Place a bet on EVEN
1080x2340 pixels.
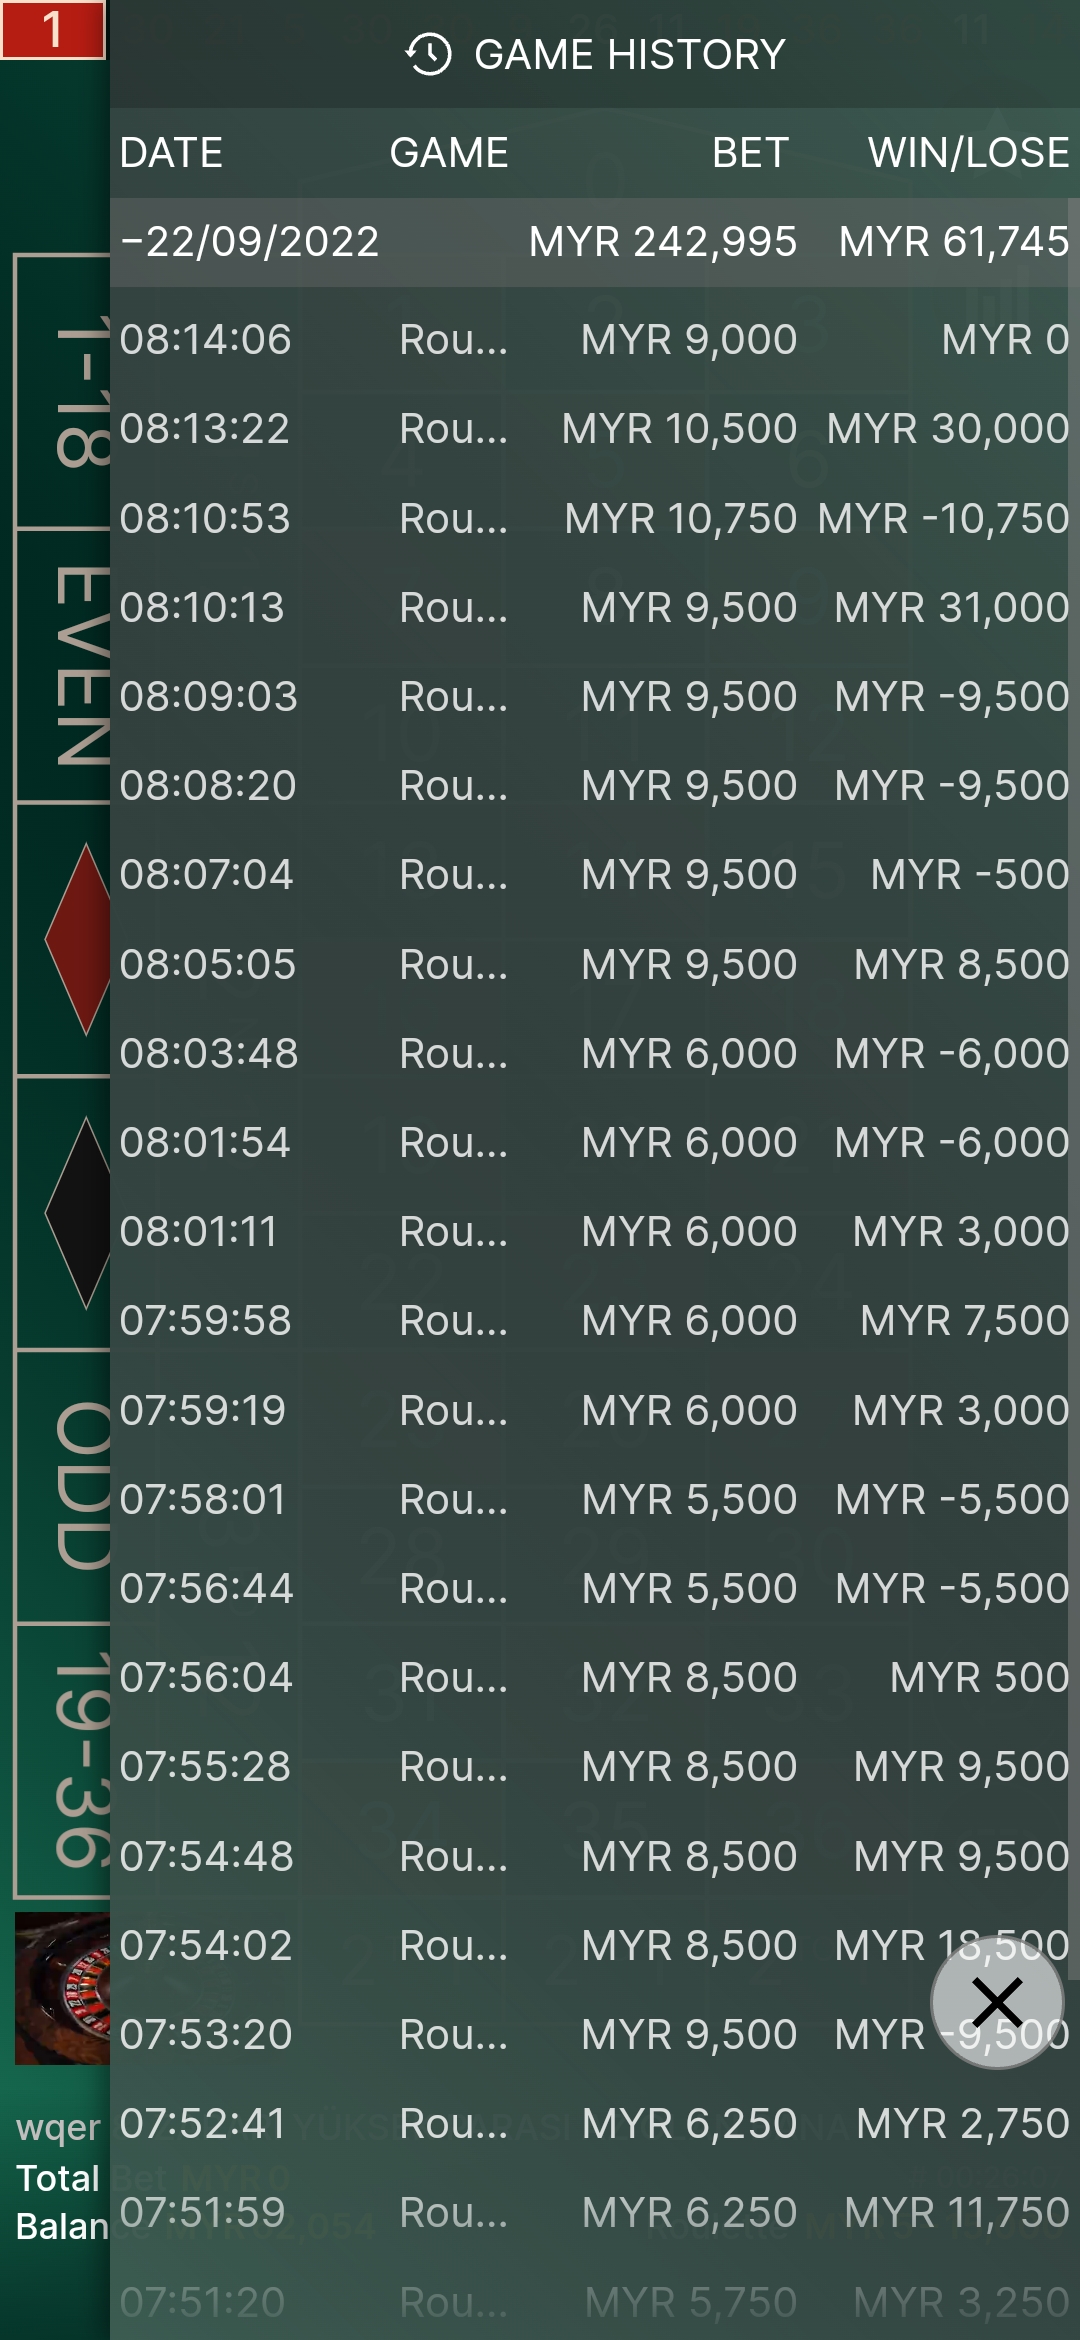click(x=64, y=666)
